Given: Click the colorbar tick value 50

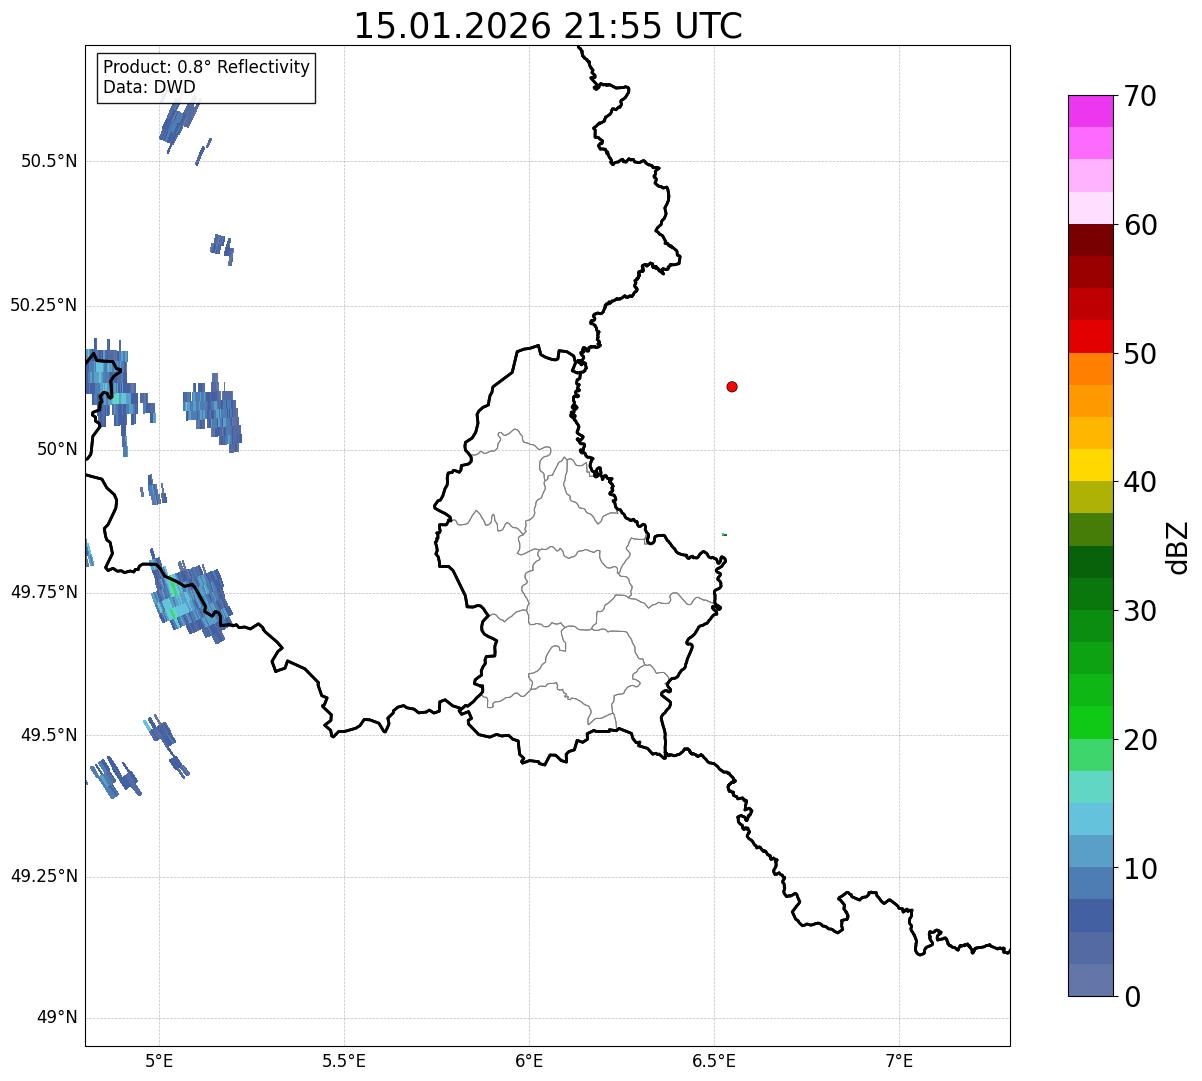Looking at the screenshot, I should 1140,354.
